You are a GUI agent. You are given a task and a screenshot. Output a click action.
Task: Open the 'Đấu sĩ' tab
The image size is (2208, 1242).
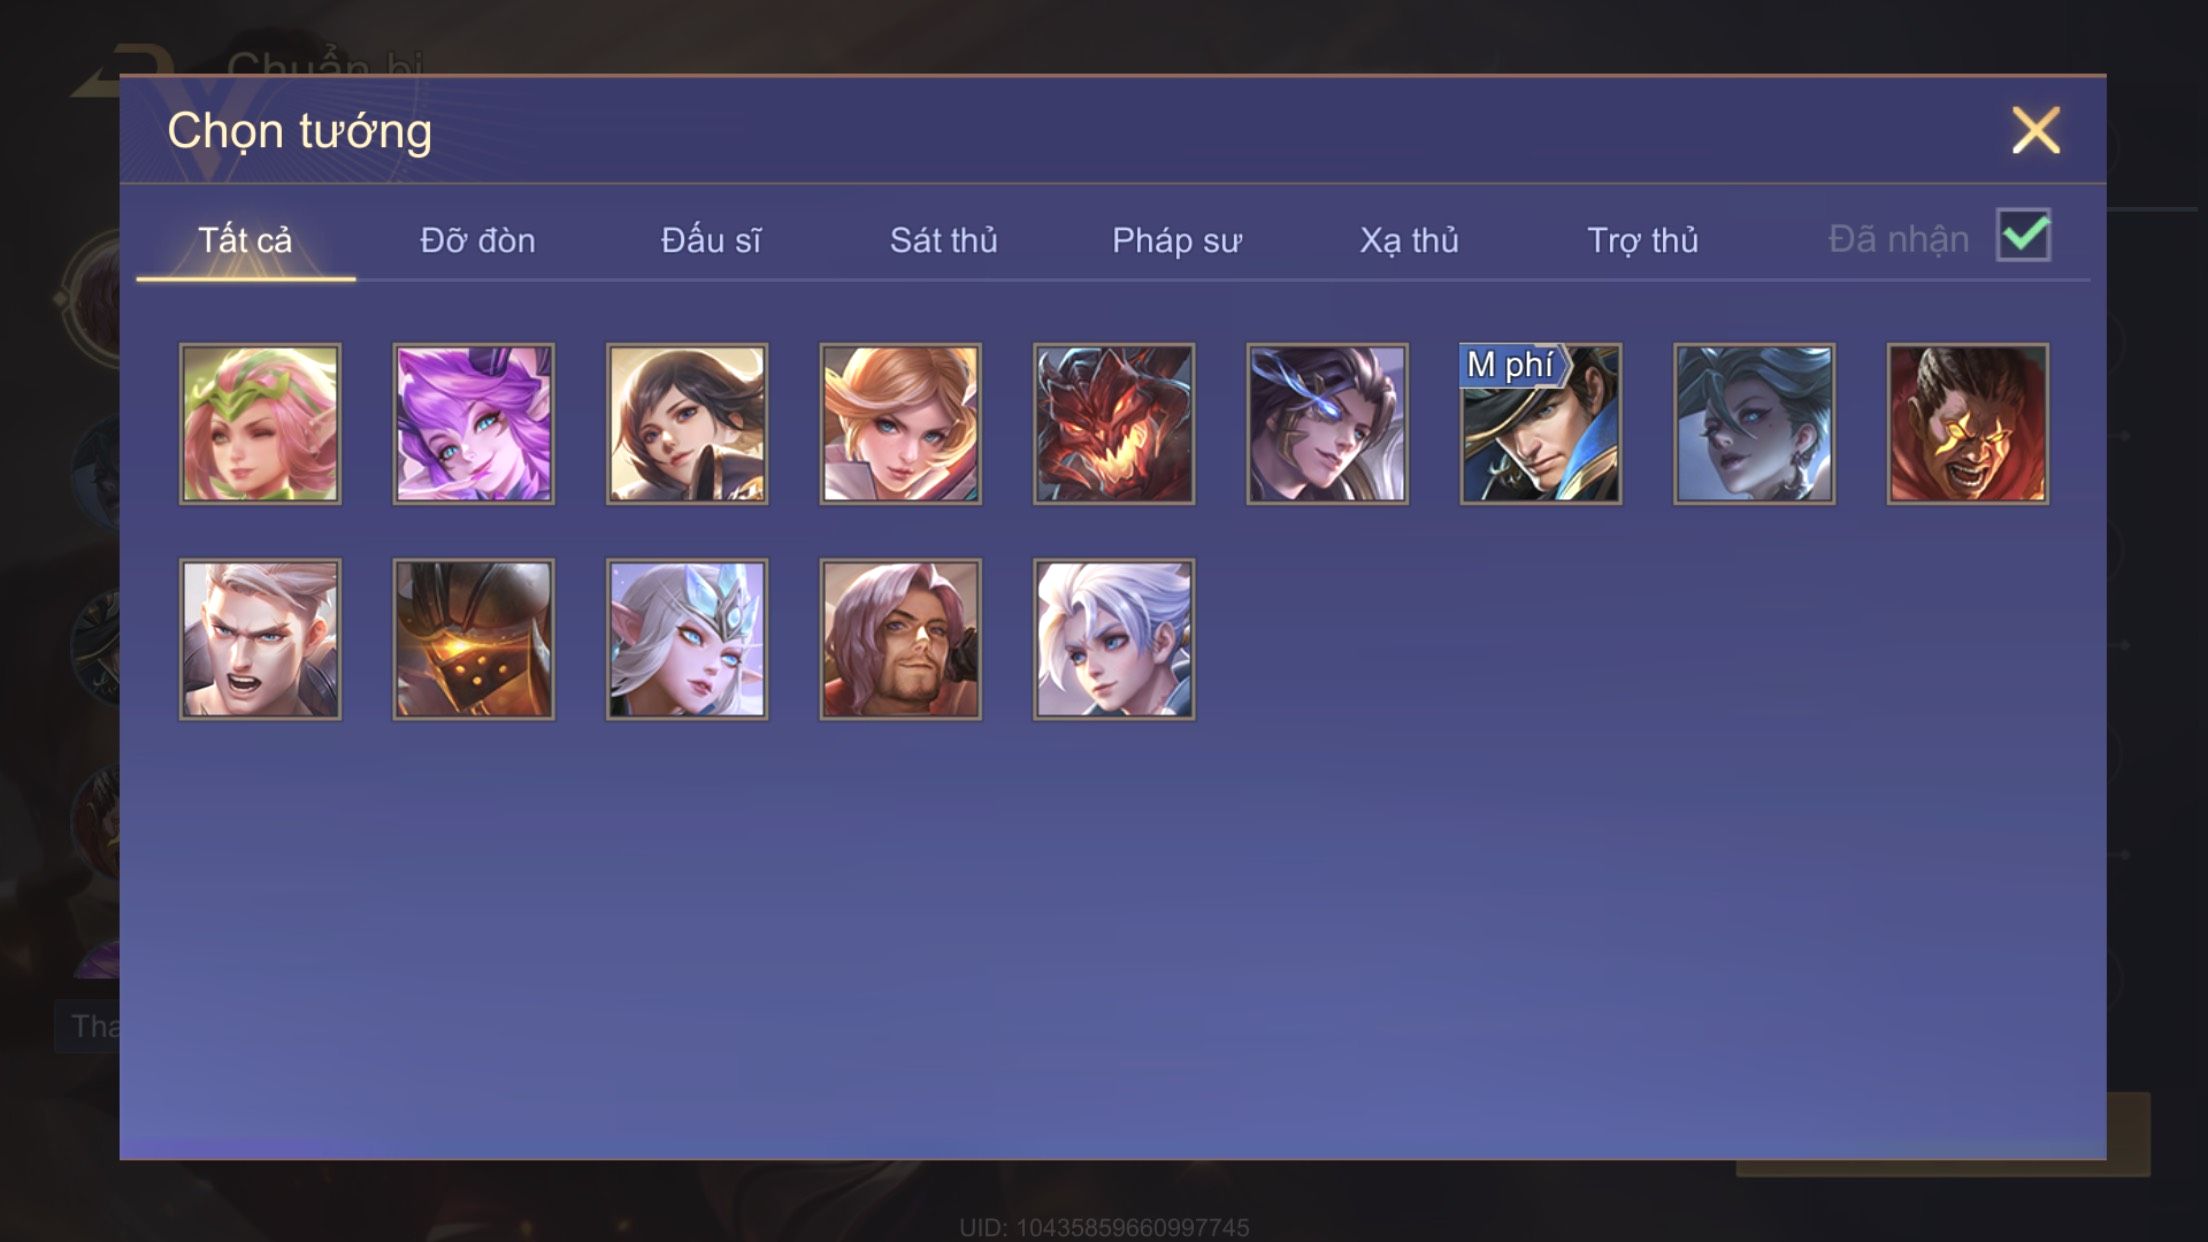tap(711, 241)
